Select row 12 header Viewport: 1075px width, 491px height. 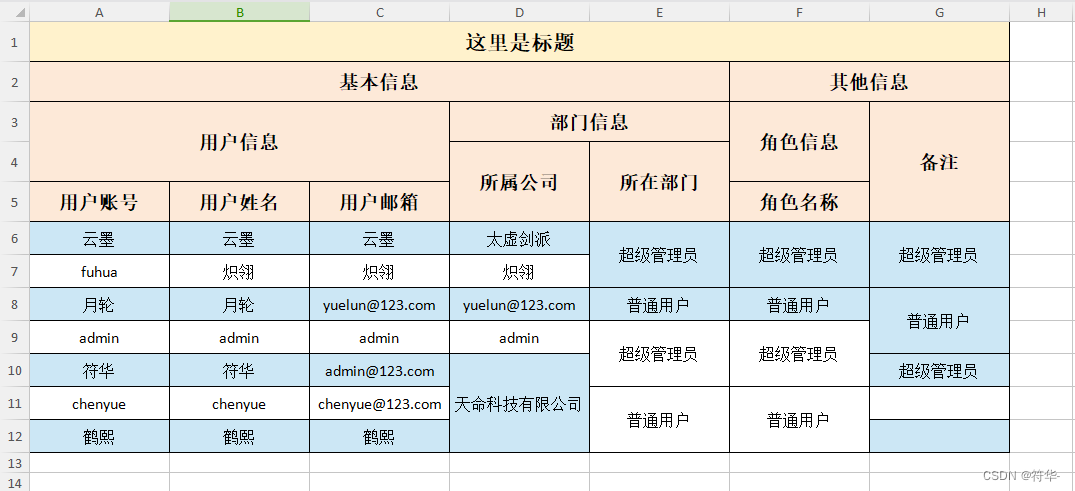click(14, 436)
